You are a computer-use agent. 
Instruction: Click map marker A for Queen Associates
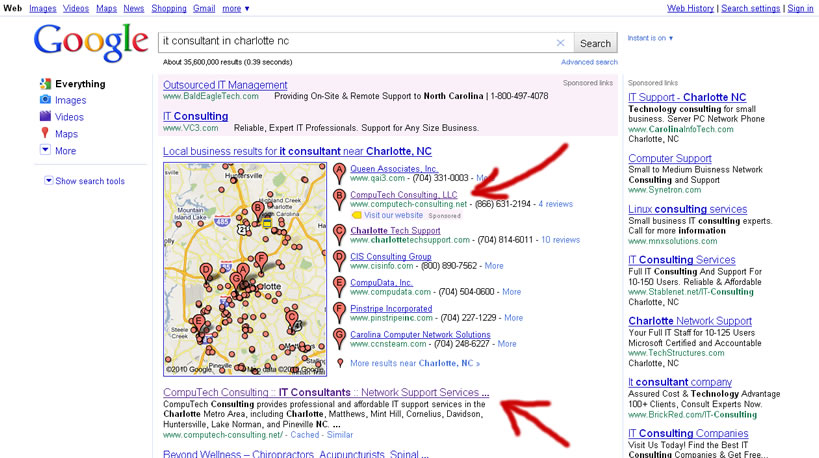(x=340, y=173)
